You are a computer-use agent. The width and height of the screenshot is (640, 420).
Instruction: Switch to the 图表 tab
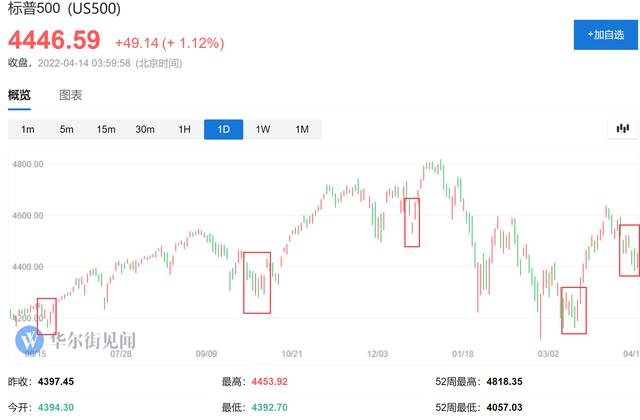71,95
